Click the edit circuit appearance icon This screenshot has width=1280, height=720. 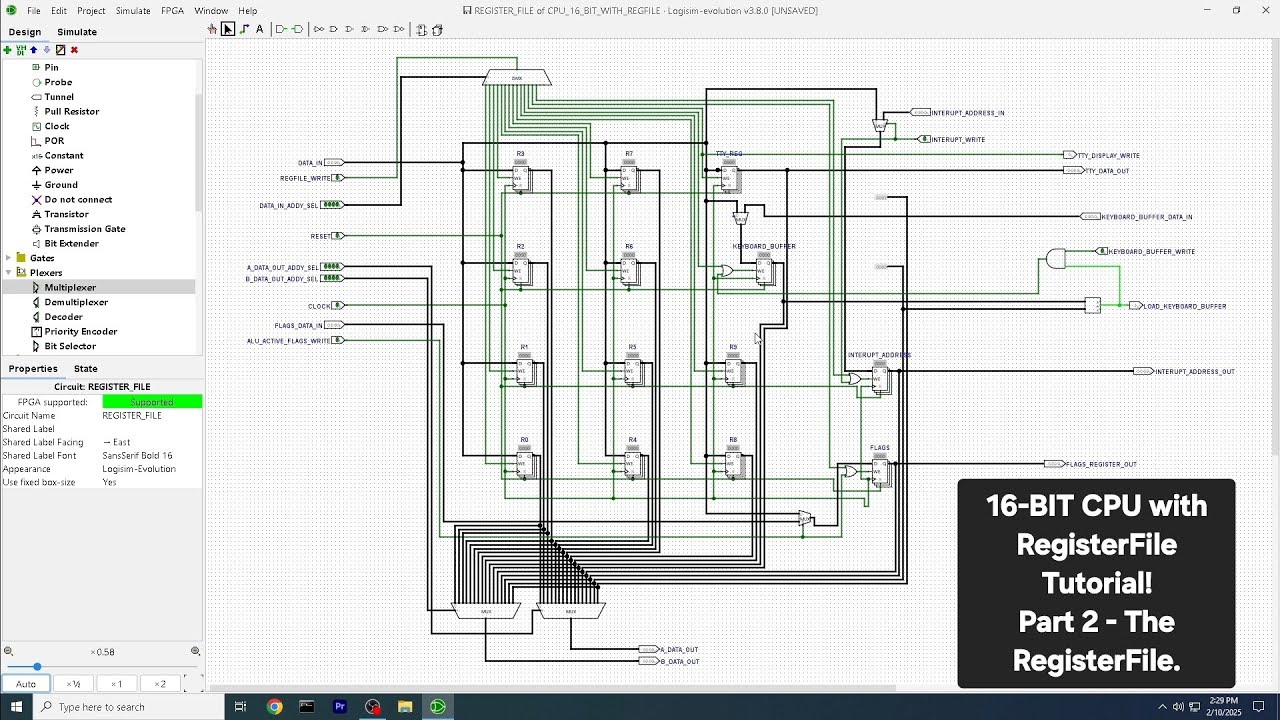pos(60,49)
